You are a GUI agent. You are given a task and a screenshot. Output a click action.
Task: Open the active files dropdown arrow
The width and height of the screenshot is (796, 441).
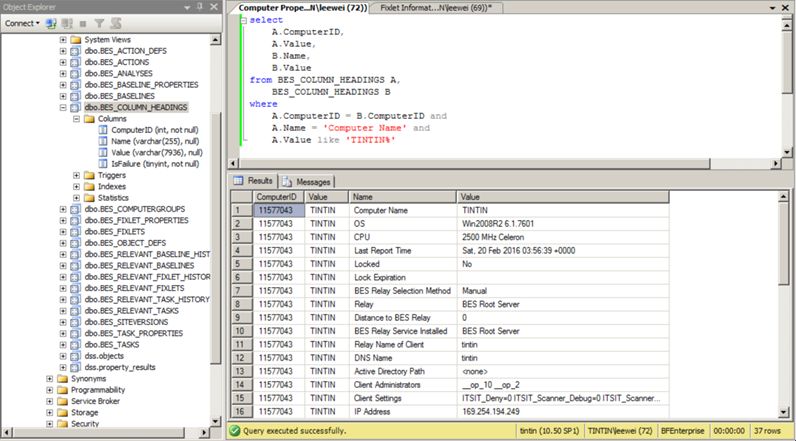[x=773, y=8]
